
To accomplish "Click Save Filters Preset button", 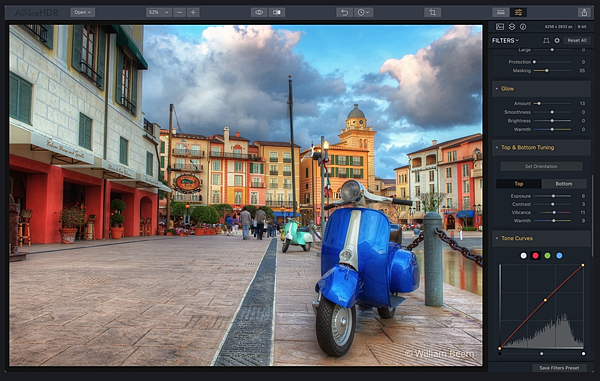I will [559, 368].
